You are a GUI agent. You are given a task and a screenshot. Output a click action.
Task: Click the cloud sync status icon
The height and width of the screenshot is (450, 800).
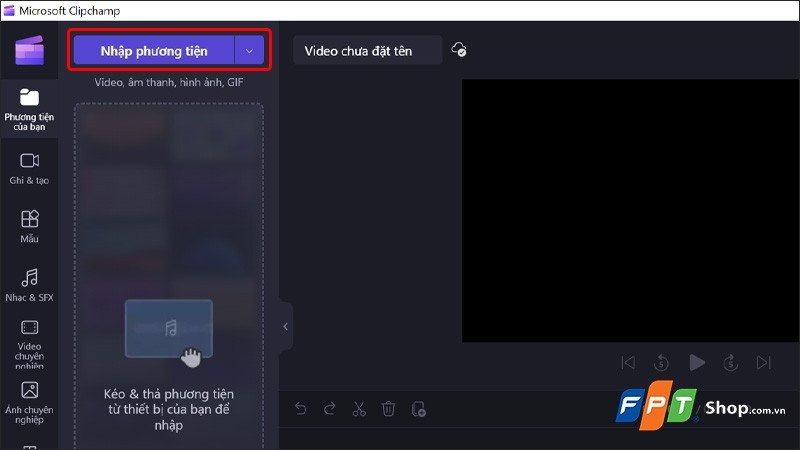click(459, 49)
